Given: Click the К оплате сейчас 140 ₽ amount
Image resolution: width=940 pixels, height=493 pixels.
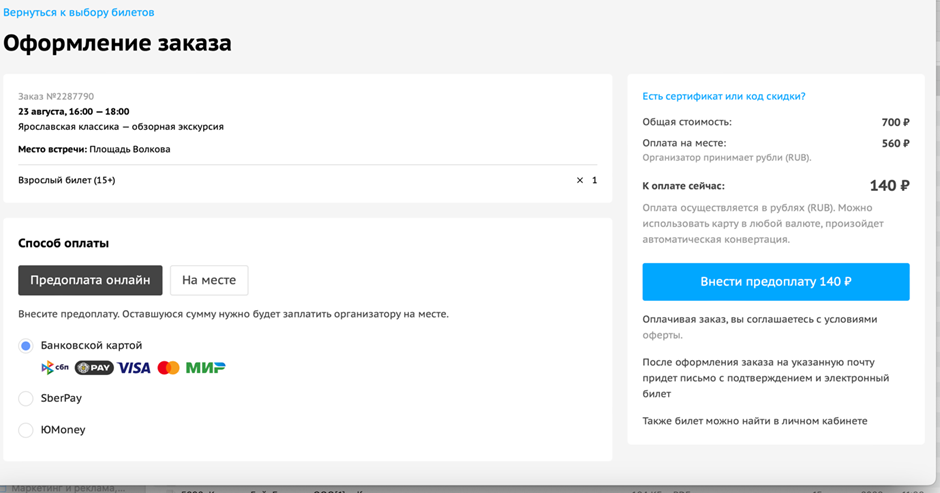Looking at the screenshot, I should point(889,186).
